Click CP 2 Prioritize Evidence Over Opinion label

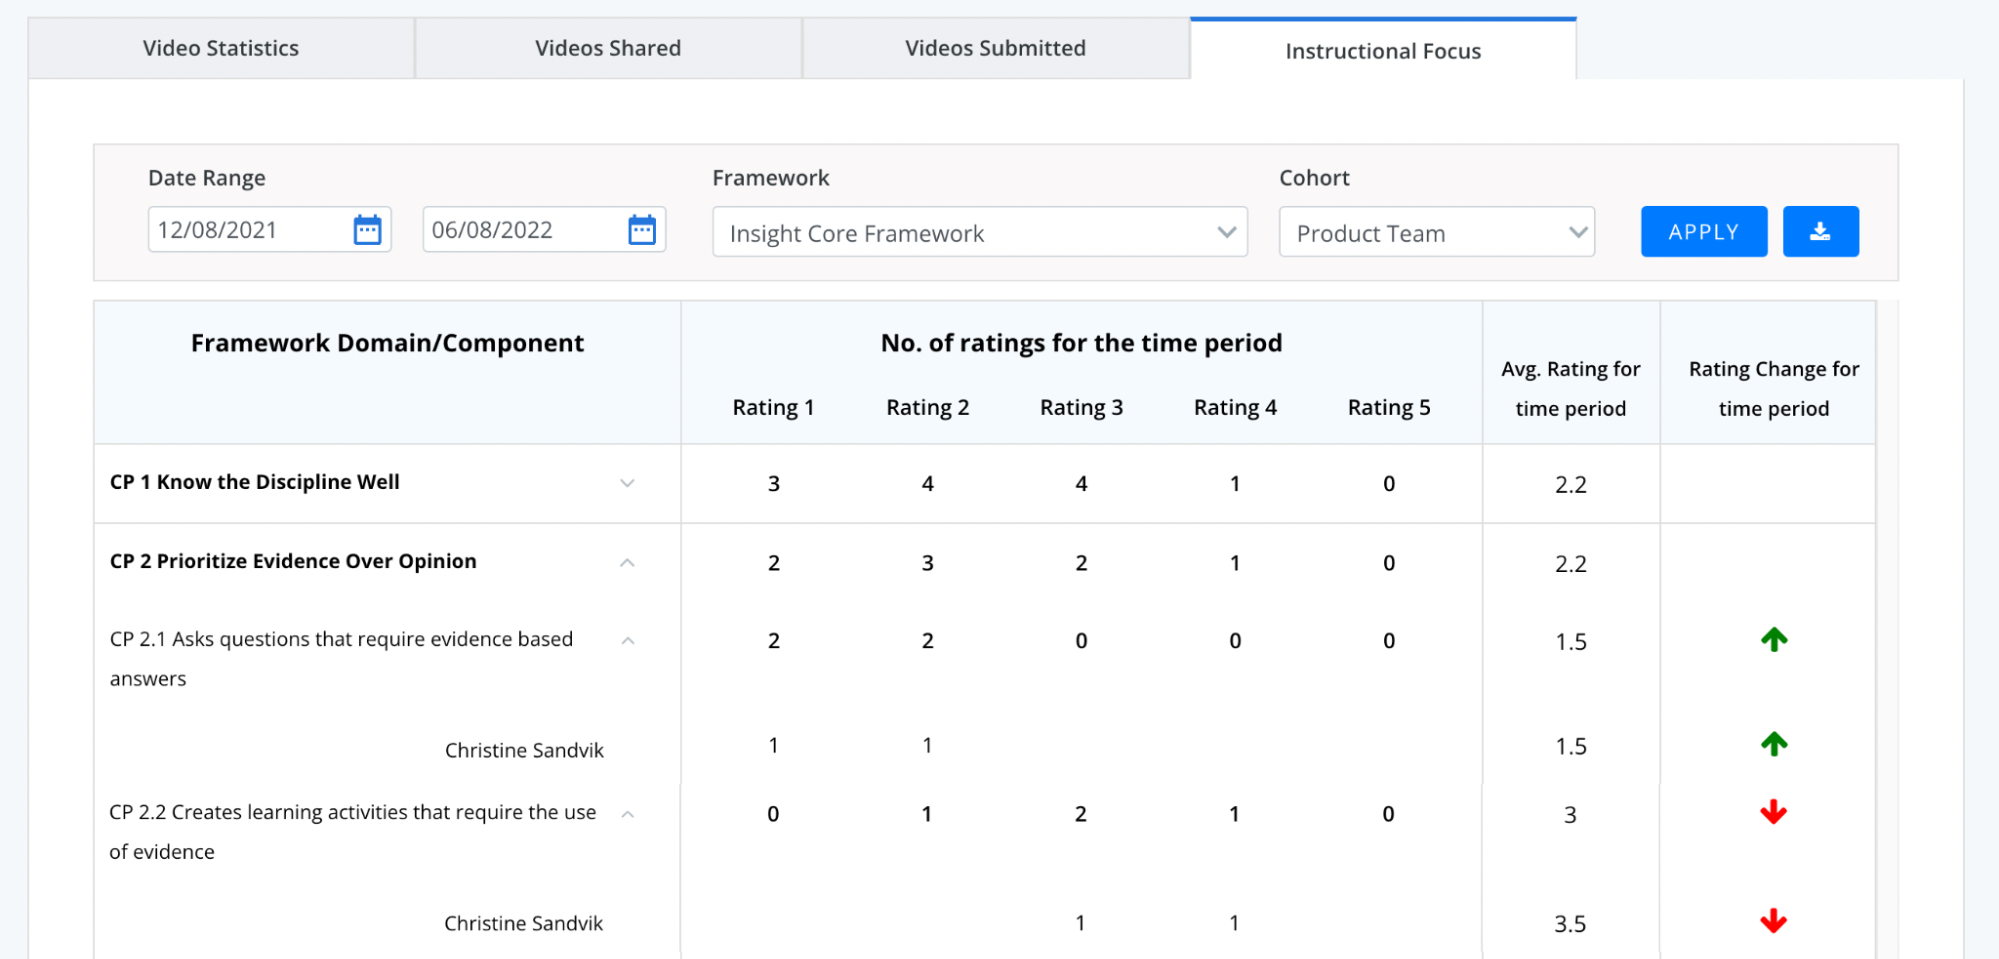(293, 561)
